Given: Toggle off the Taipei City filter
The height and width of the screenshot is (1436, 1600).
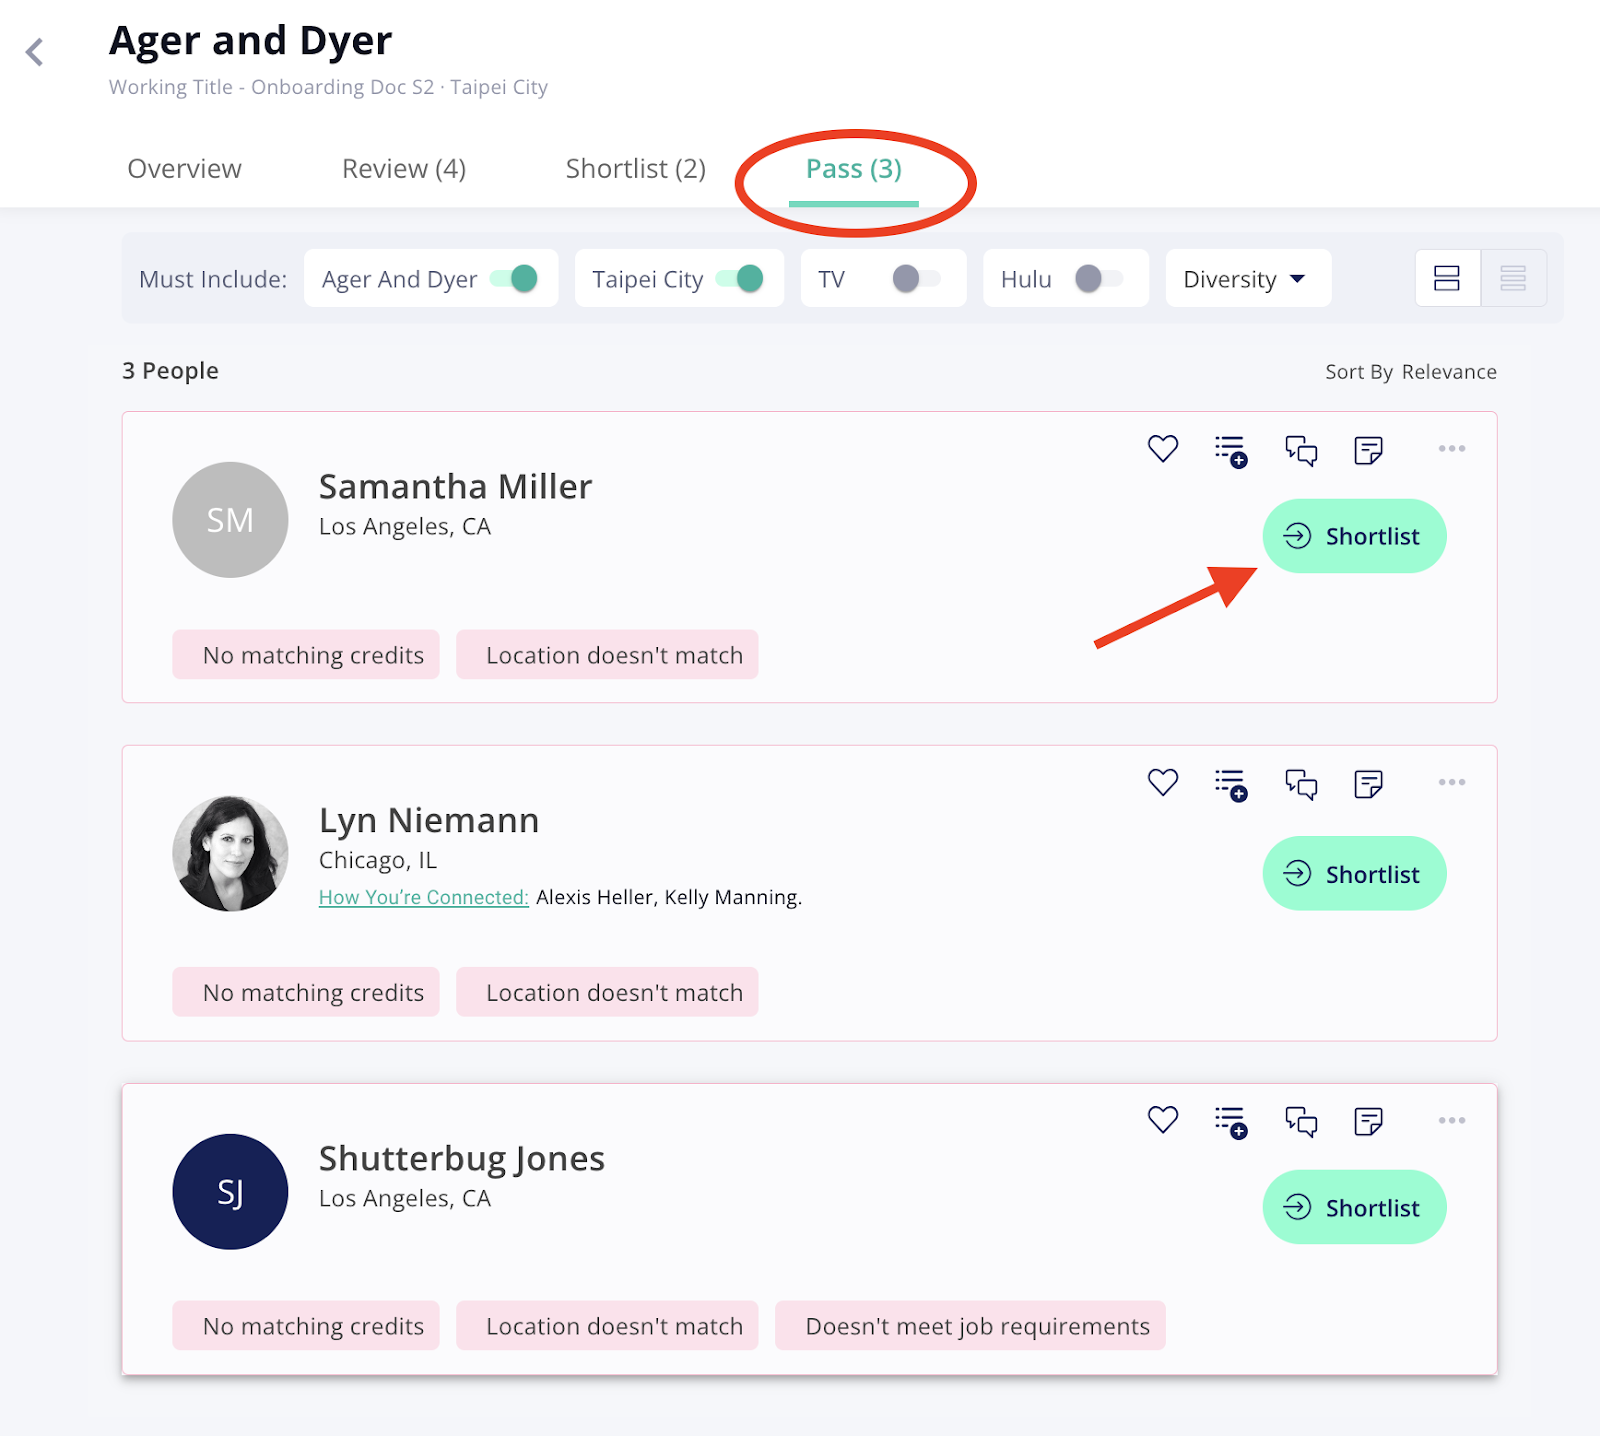Looking at the screenshot, I should point(740,278).
